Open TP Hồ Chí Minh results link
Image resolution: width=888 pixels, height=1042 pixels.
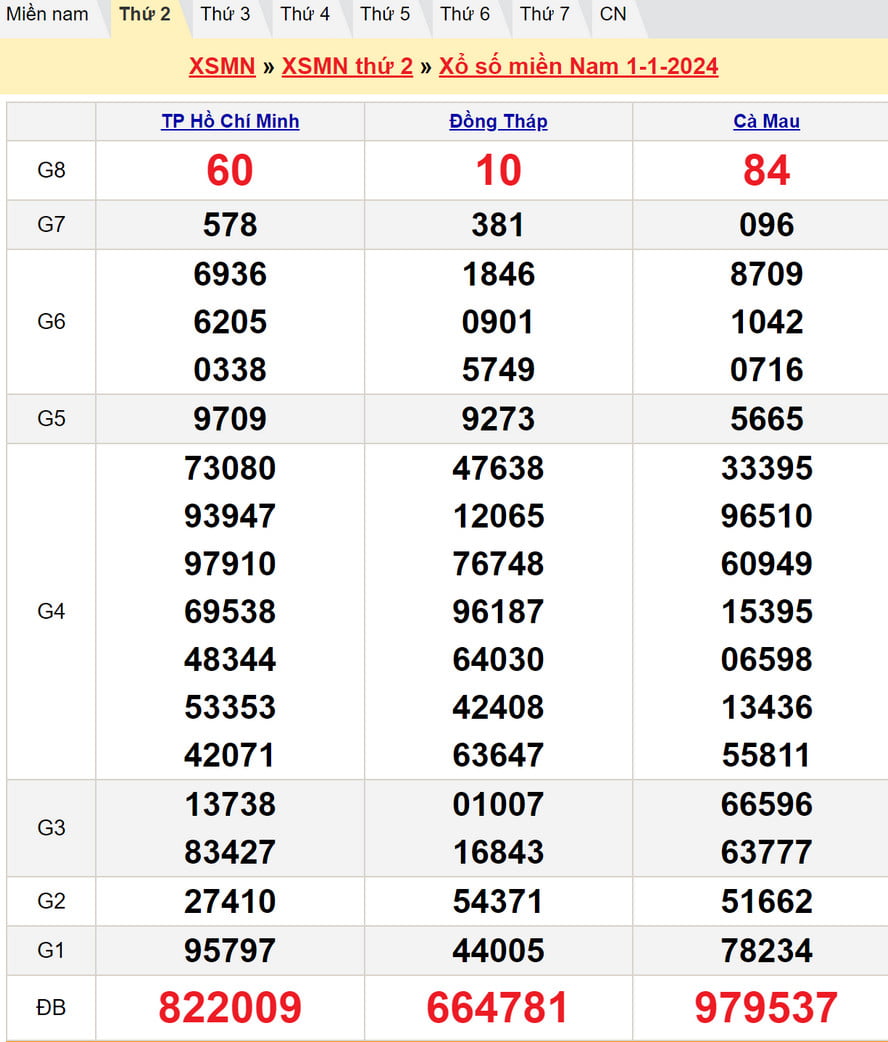pos(230,121)
